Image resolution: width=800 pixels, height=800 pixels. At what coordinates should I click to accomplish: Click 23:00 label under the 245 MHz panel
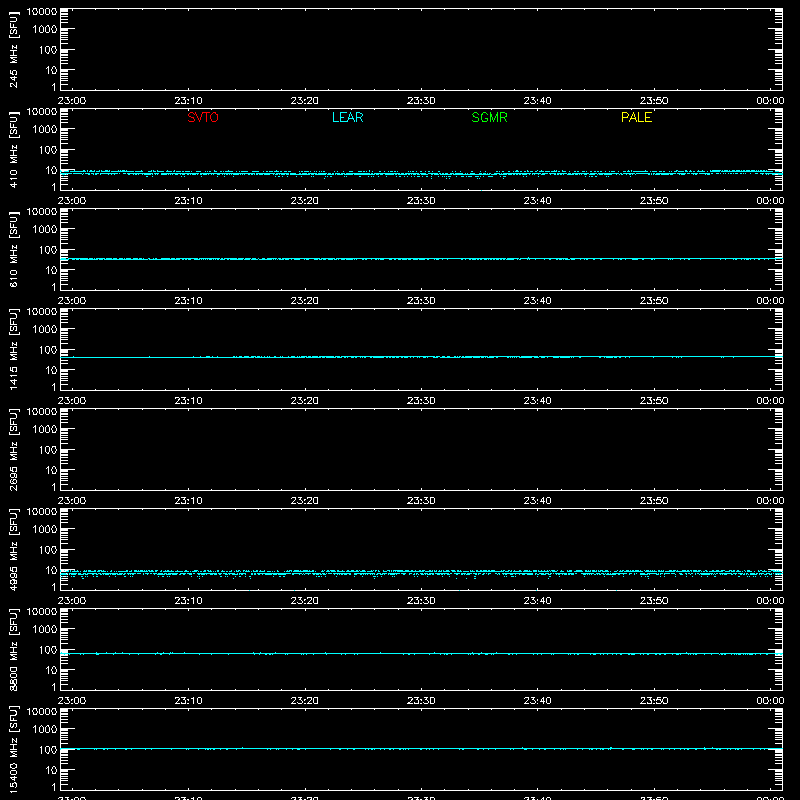coord(72,101)
